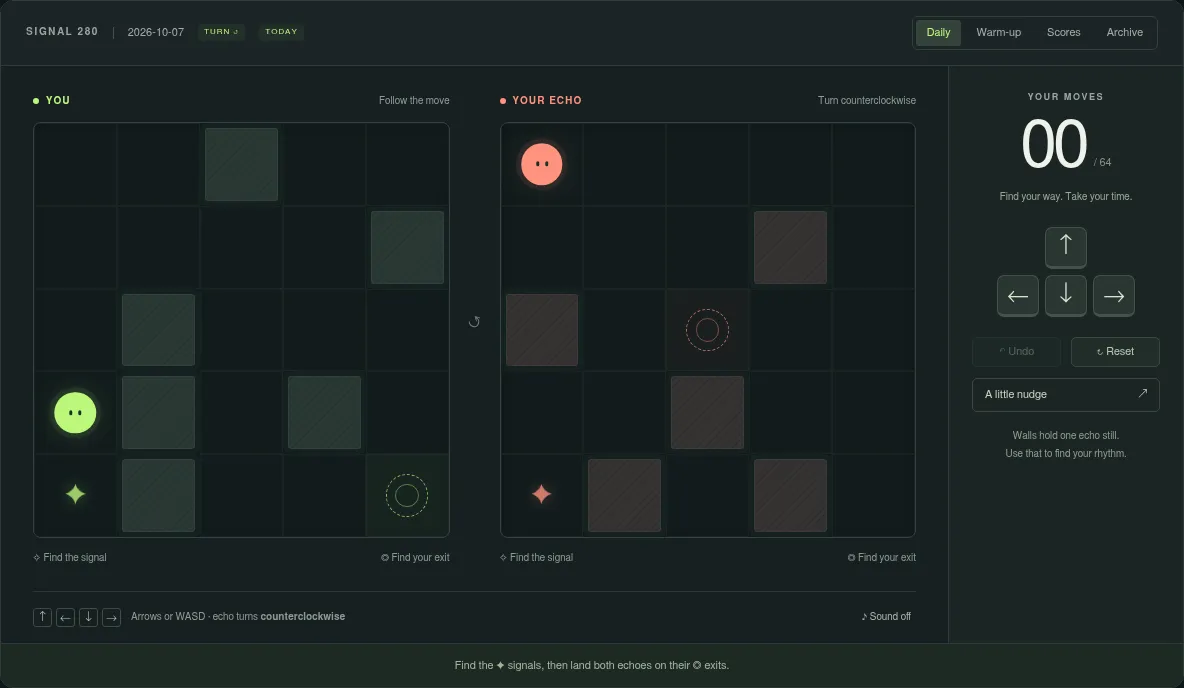The image size is (1184, 688).
Task: Switch to the Warm-up tab
Action: click(x=998, y=32)
